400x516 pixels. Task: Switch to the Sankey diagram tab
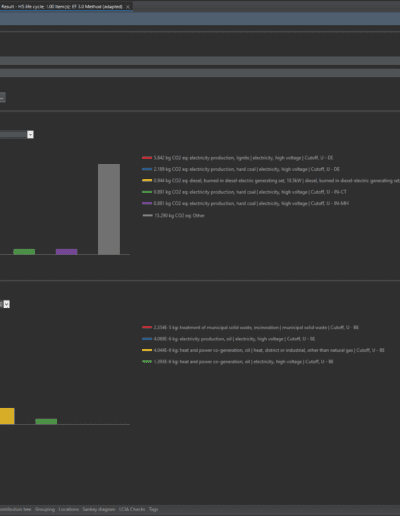tap(99, 509)
